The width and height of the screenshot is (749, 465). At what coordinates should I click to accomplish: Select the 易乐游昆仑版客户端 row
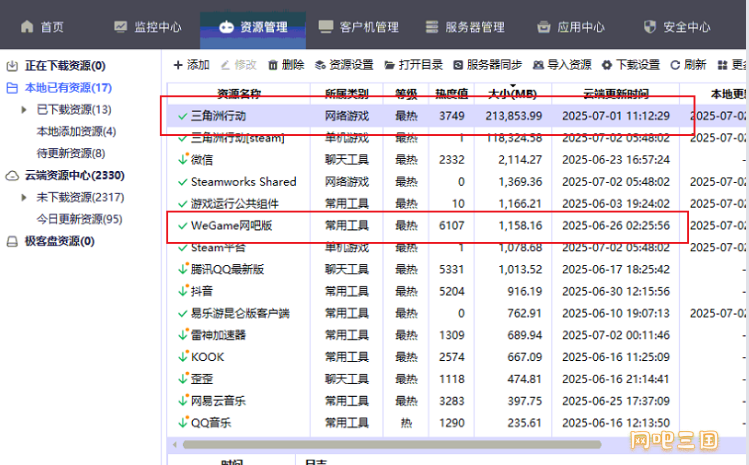coord(456,313)
